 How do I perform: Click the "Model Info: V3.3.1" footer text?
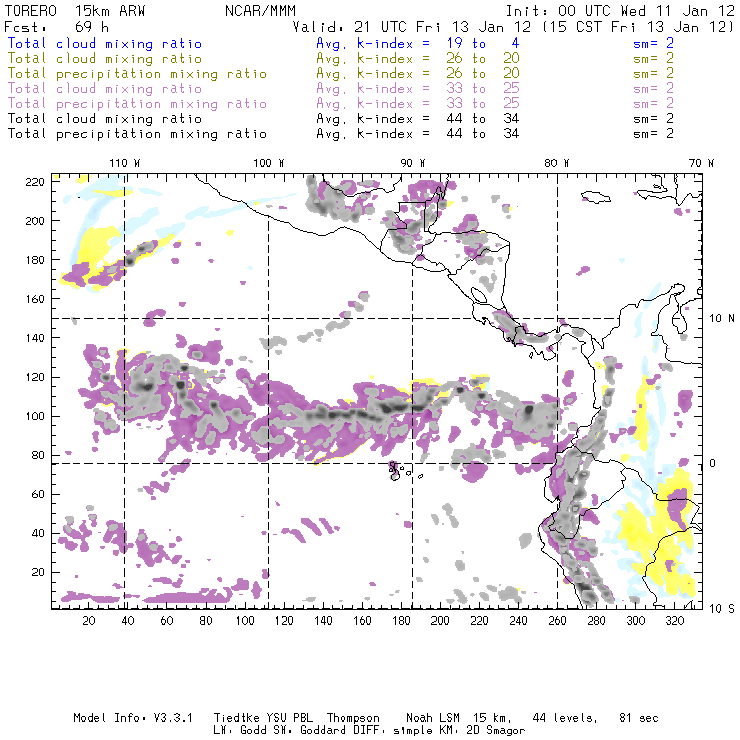click(x=133, y=718)
